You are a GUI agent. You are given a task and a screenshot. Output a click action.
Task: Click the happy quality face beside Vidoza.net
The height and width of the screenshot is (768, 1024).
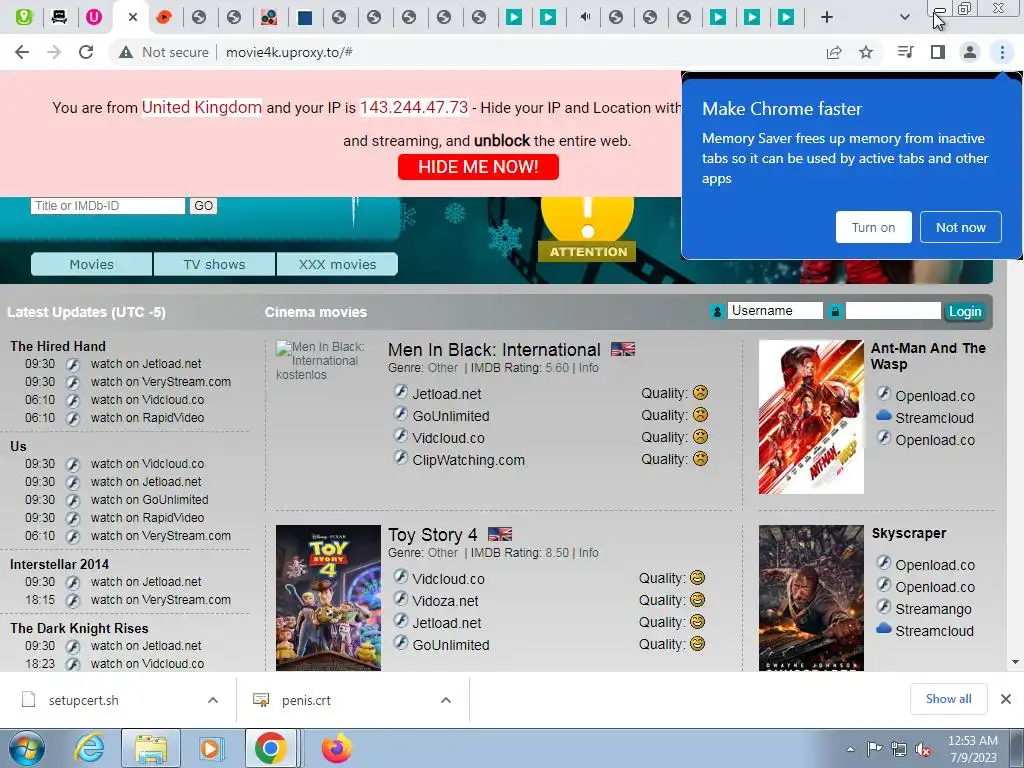[697, 600]
